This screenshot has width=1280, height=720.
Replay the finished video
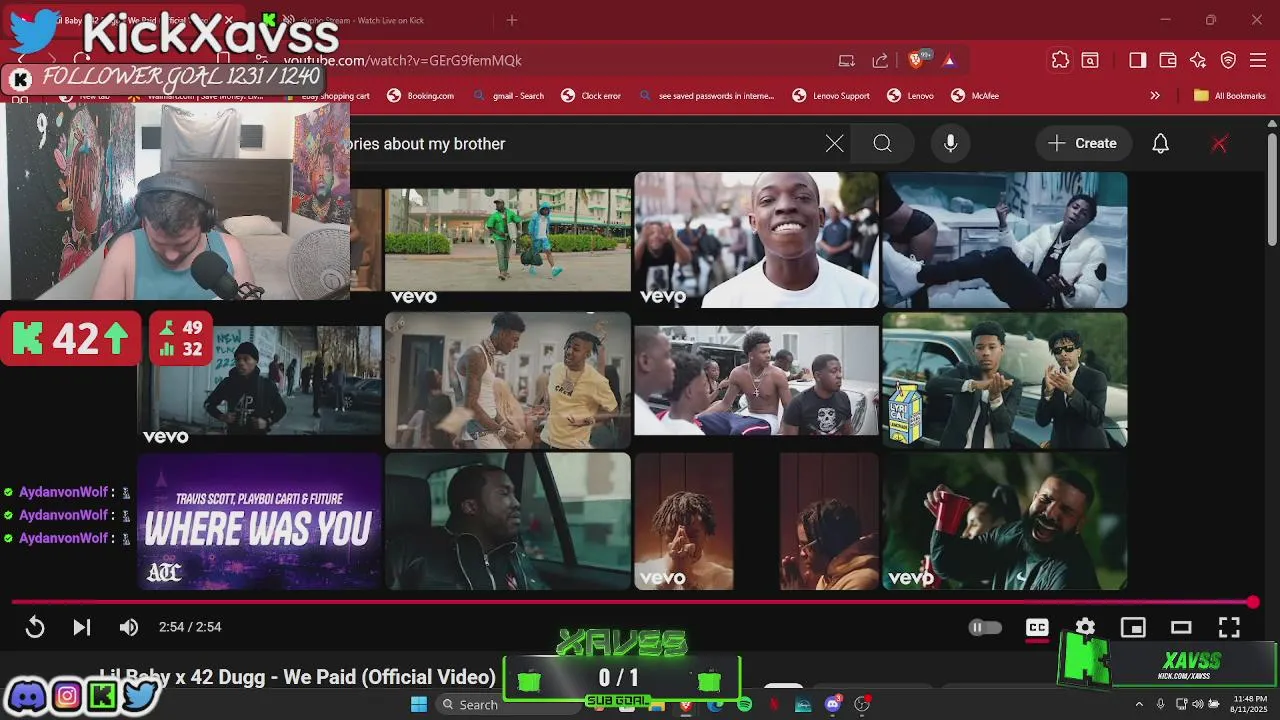coord(35,627)
